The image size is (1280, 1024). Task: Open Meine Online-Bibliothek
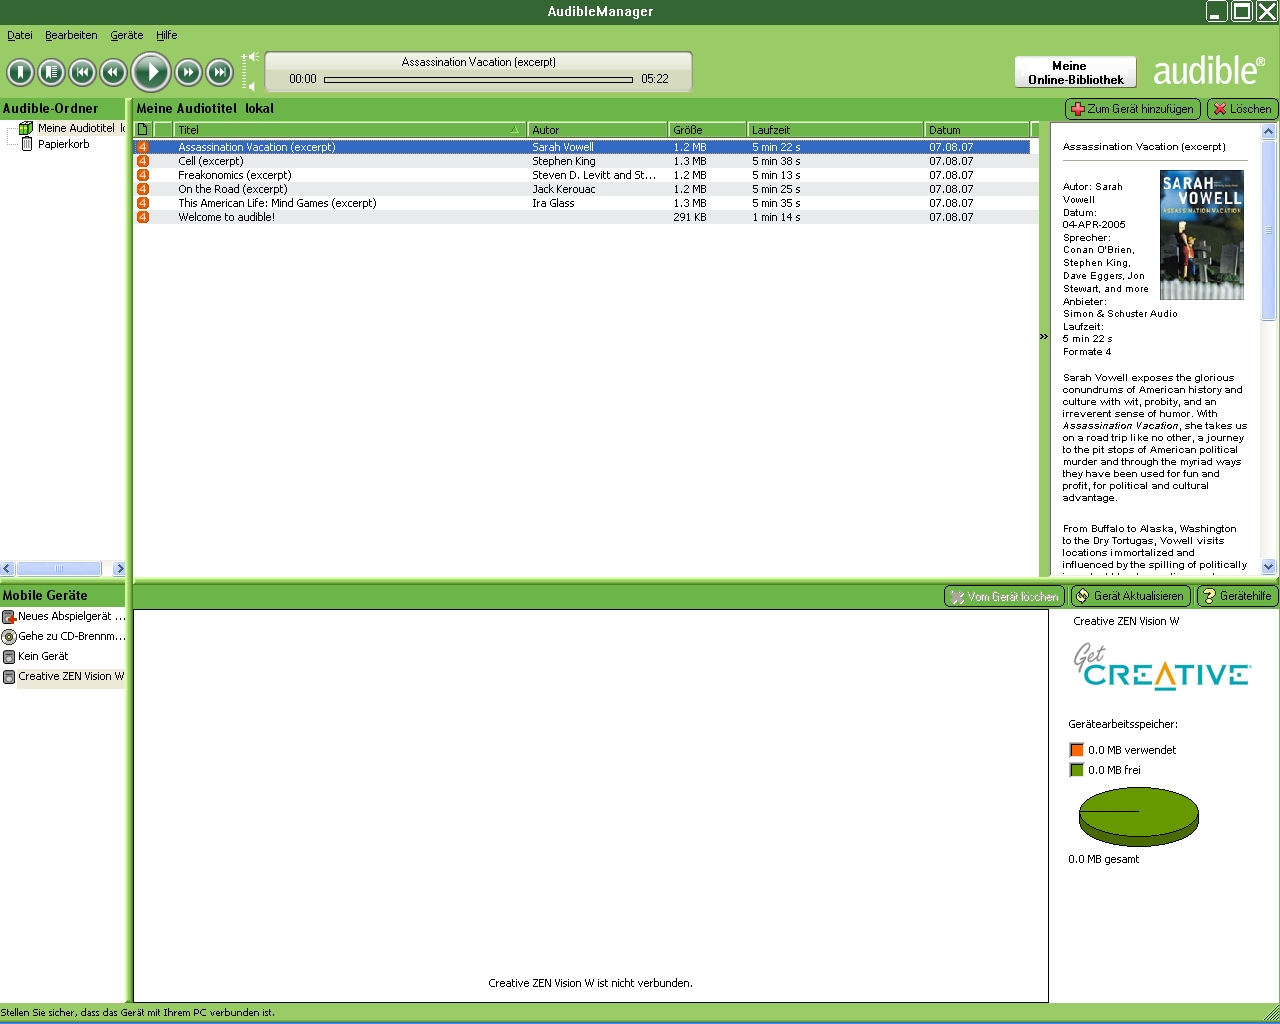pyautogui.click(x=1075, y=72)
